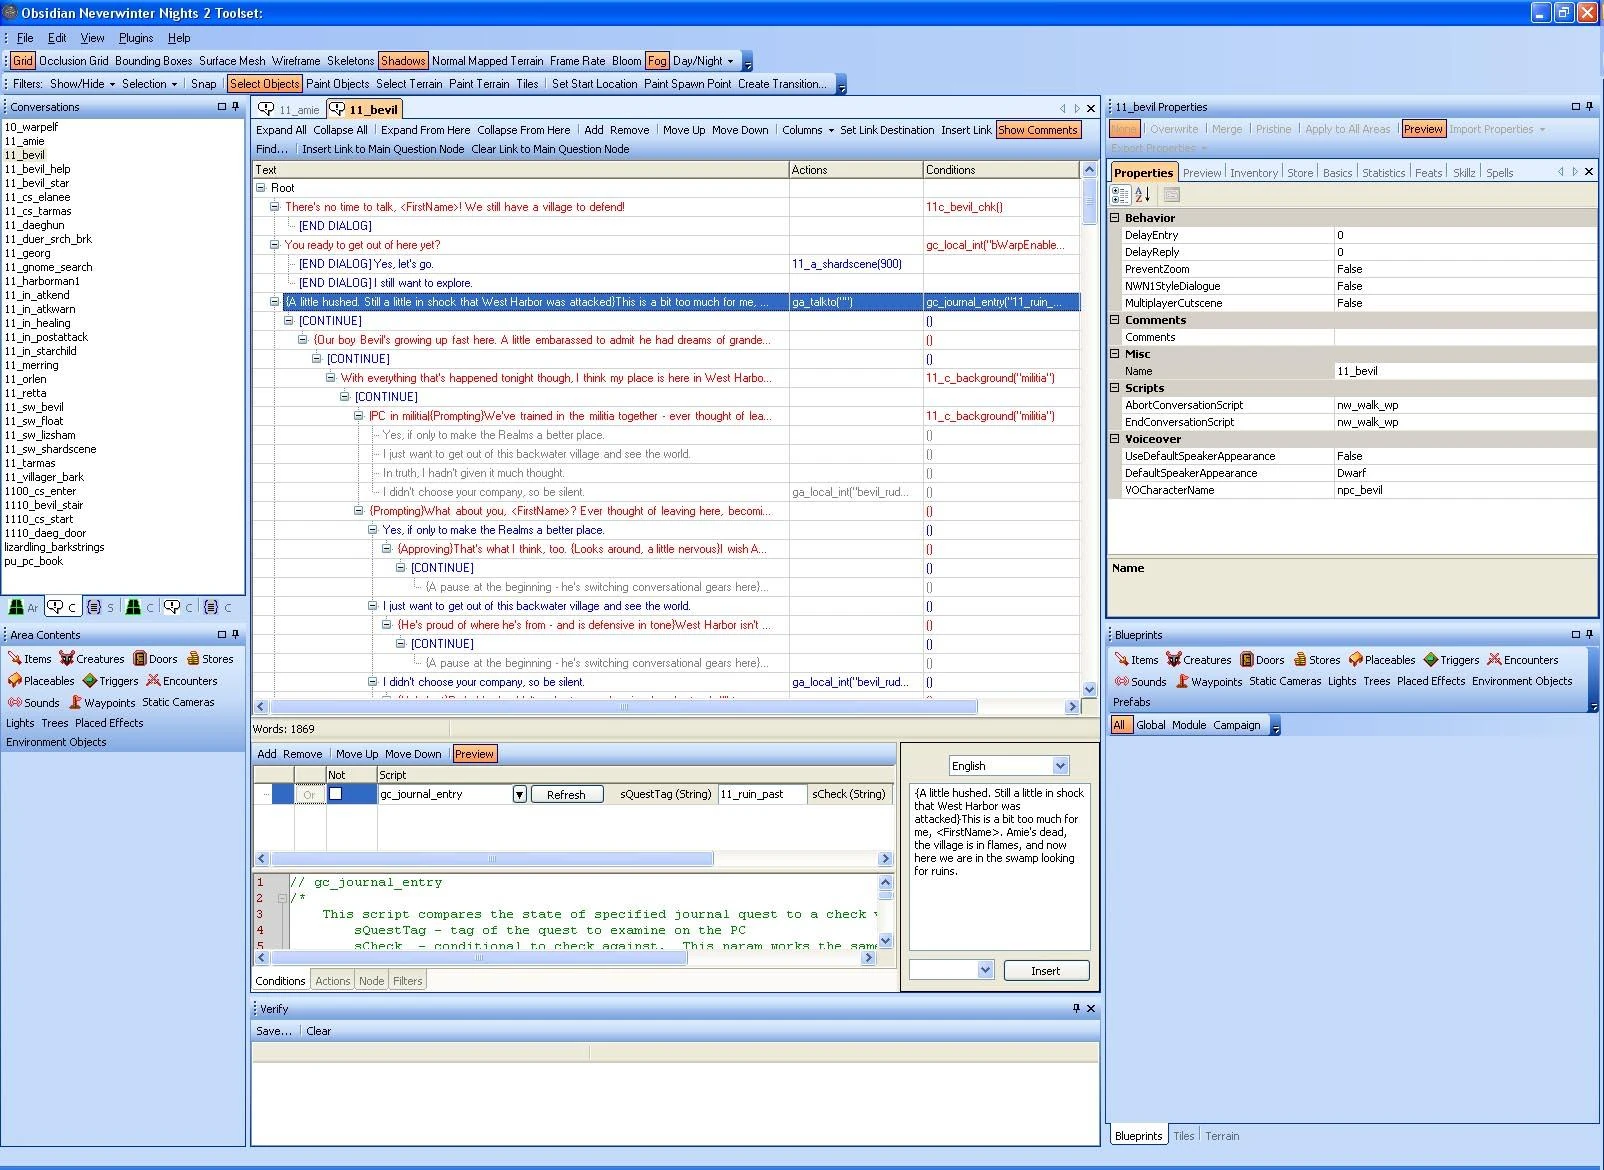This screenshot has width=1604, height=1170.
Task: Click the Insert button
Action: click(x=1045, y=971)
